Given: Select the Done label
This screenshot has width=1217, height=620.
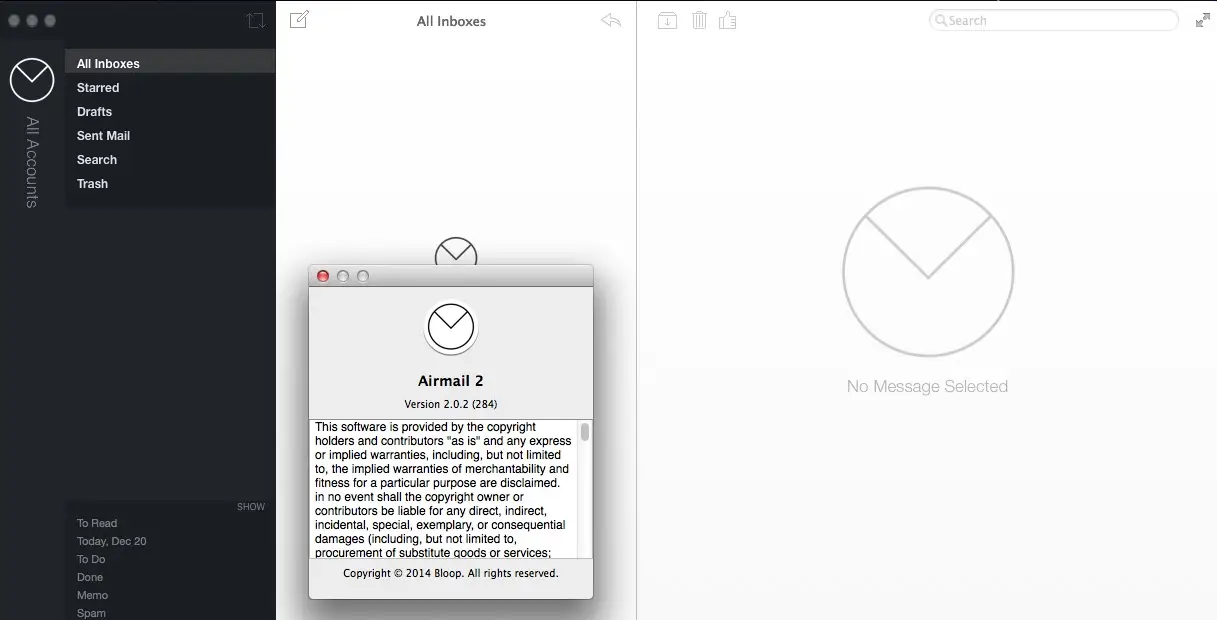Looking at the screenshot, I should click(90, 577).
